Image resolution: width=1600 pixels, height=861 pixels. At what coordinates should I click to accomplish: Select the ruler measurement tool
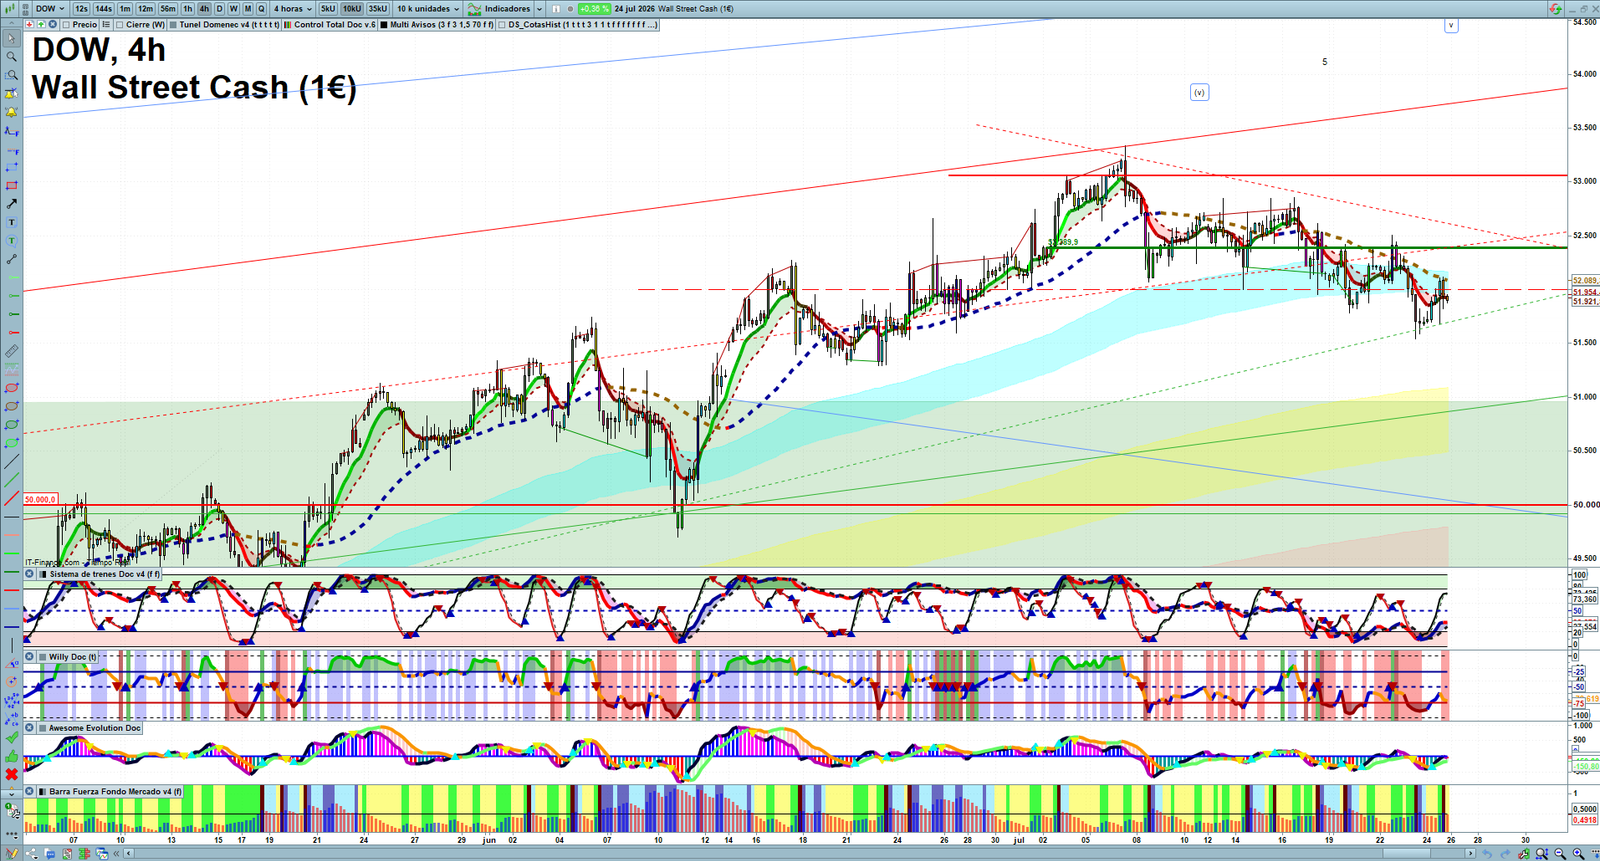tap(12, 350)
